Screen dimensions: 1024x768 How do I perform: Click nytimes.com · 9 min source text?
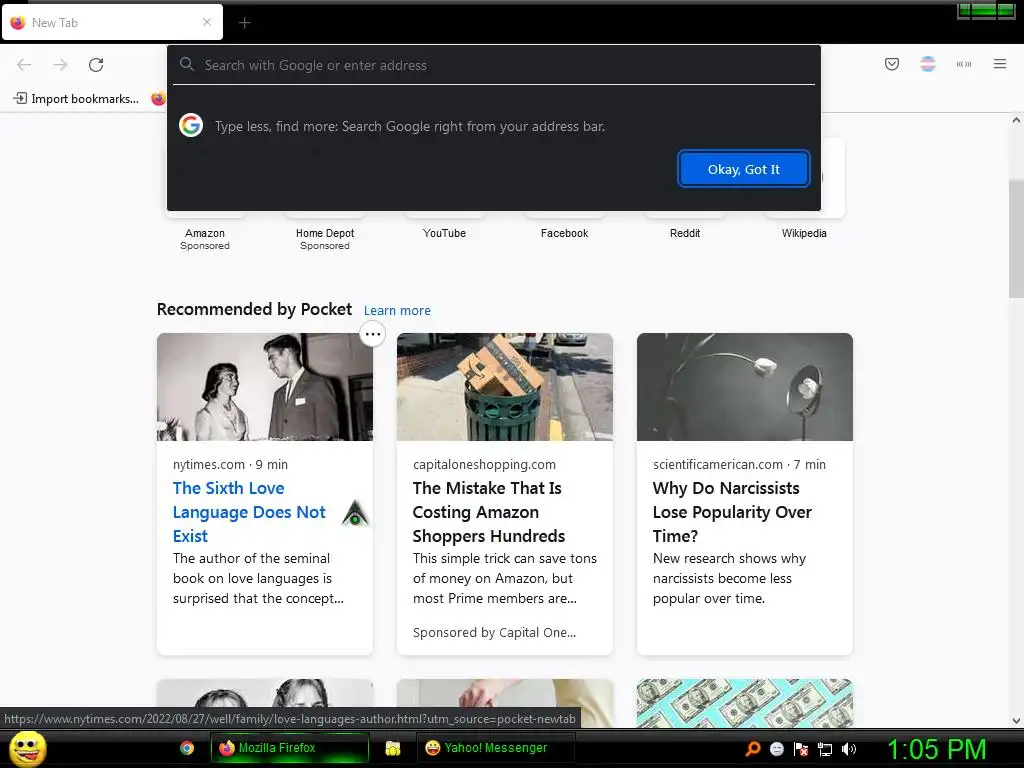tap(230, 464)
